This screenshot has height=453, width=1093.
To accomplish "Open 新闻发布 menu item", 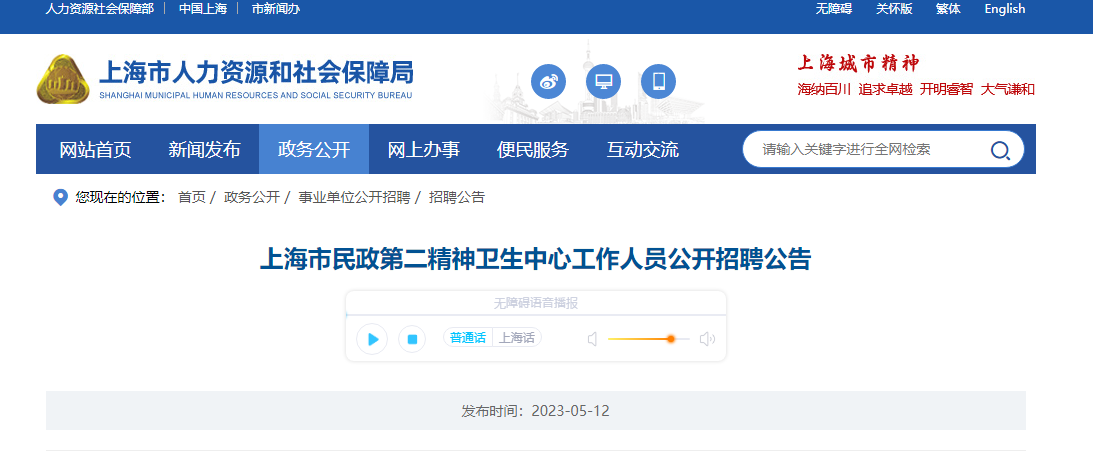I will pos(204,149).
